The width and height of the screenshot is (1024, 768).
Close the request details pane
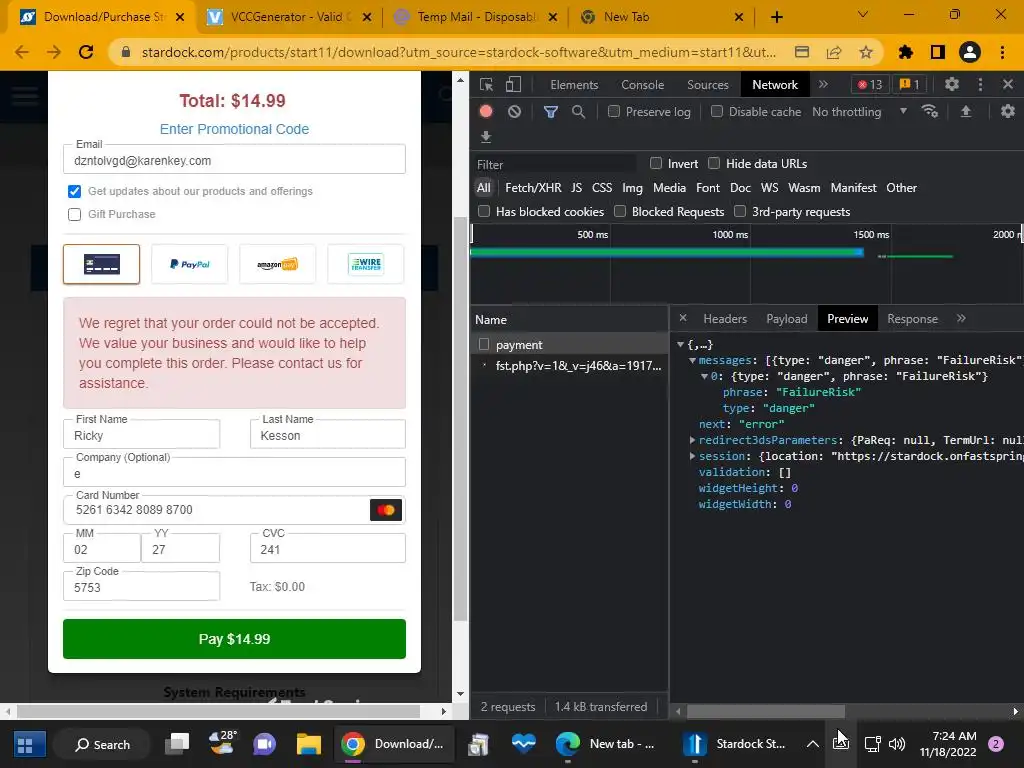(x=682, y=318)
